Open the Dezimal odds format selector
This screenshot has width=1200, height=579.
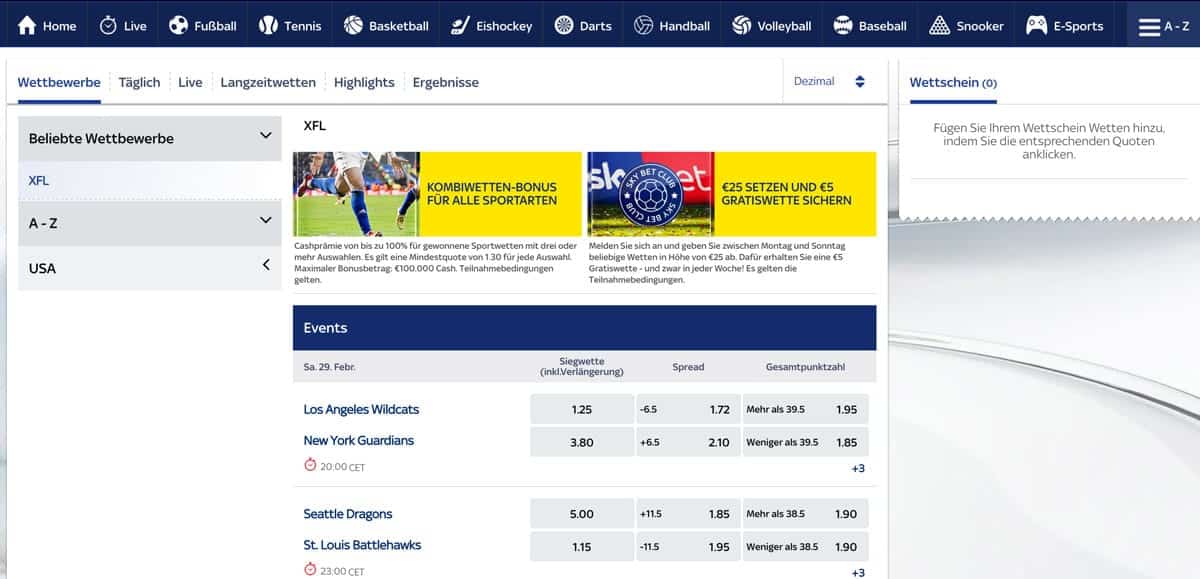point(829,82)
